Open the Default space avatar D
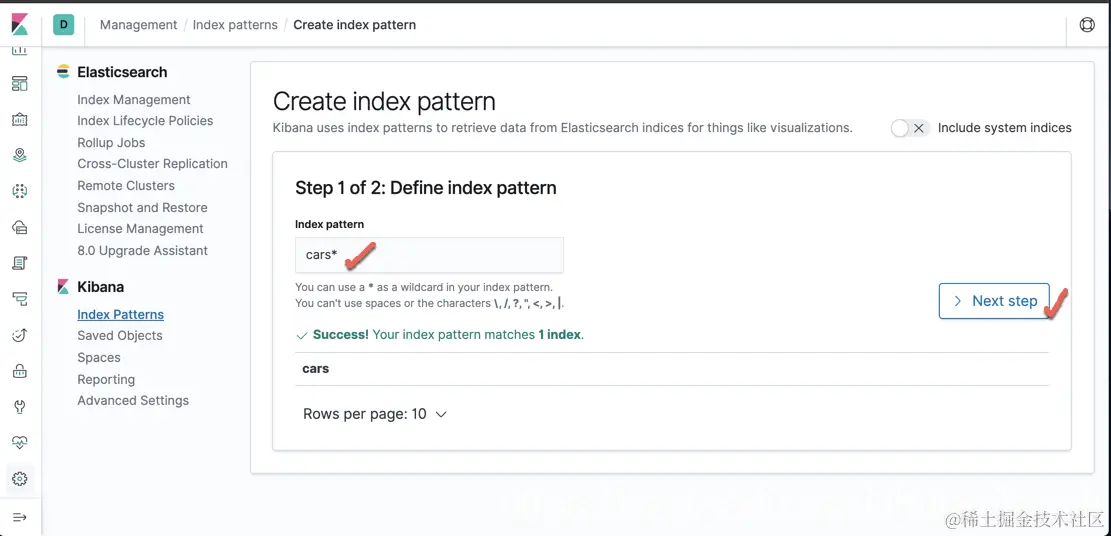 64,25
